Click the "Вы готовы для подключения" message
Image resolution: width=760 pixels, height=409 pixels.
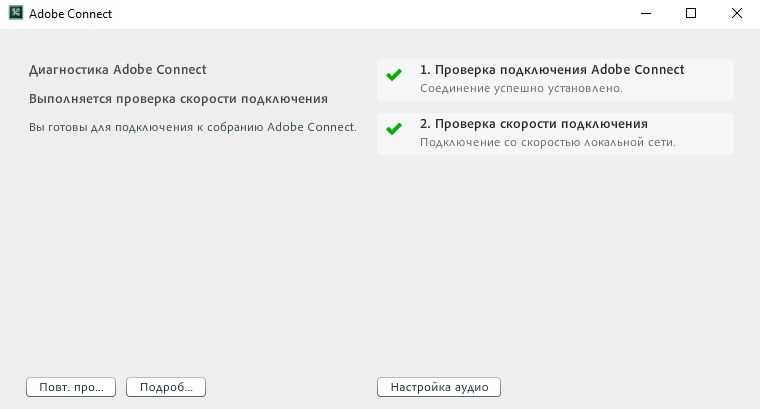[193, 127]
